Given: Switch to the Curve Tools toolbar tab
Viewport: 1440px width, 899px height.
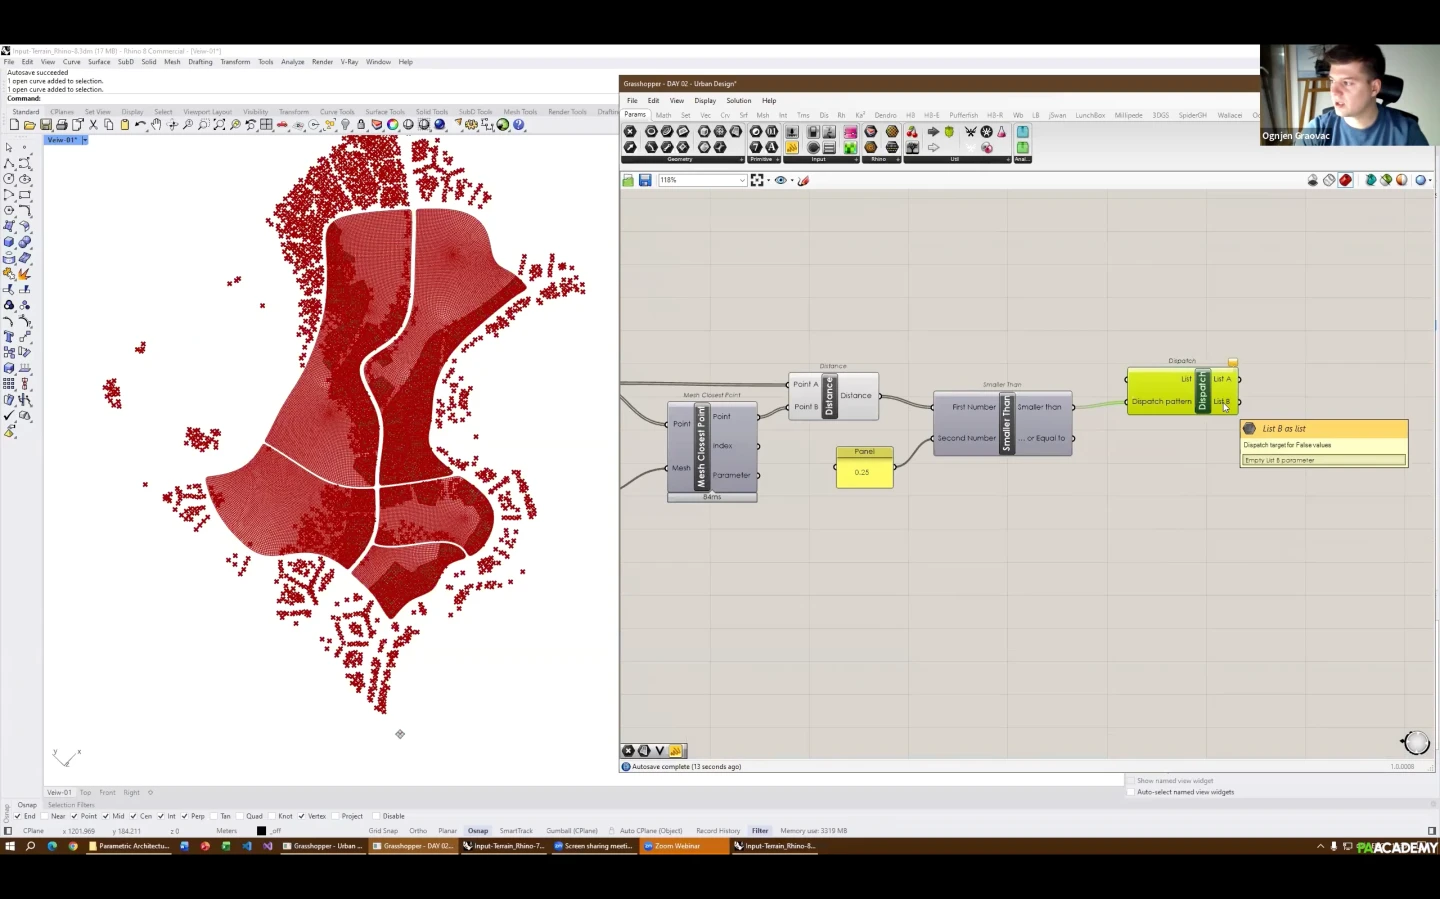Looking at the screenshot, I should click(x=337, y=112).
